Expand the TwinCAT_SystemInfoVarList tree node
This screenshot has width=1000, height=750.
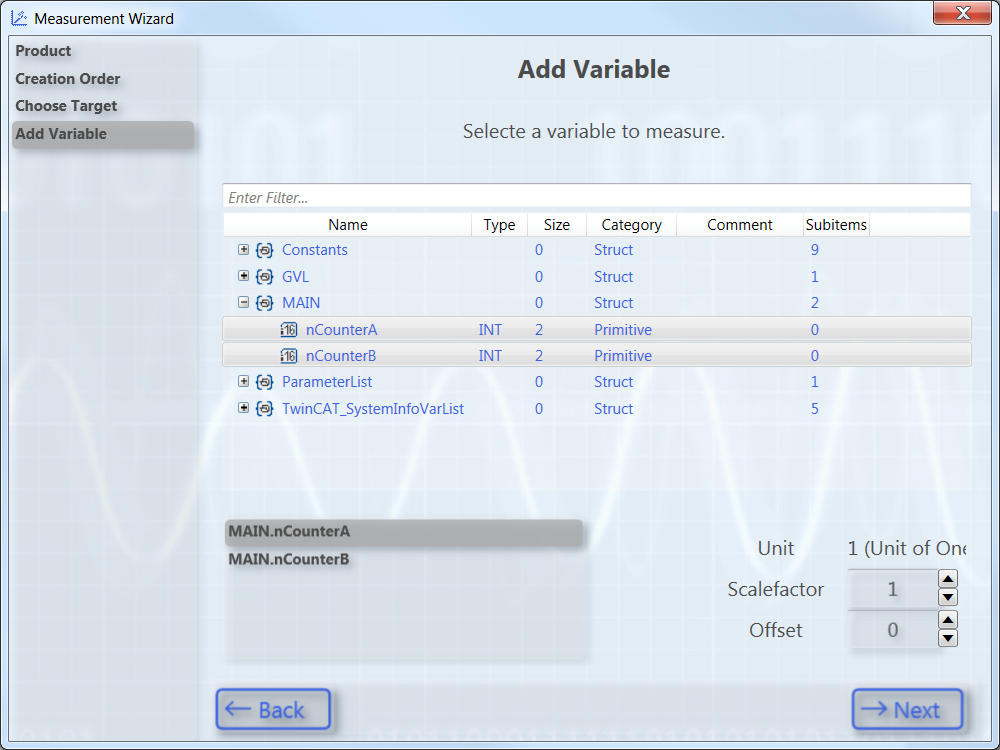[x=244, y=408]
